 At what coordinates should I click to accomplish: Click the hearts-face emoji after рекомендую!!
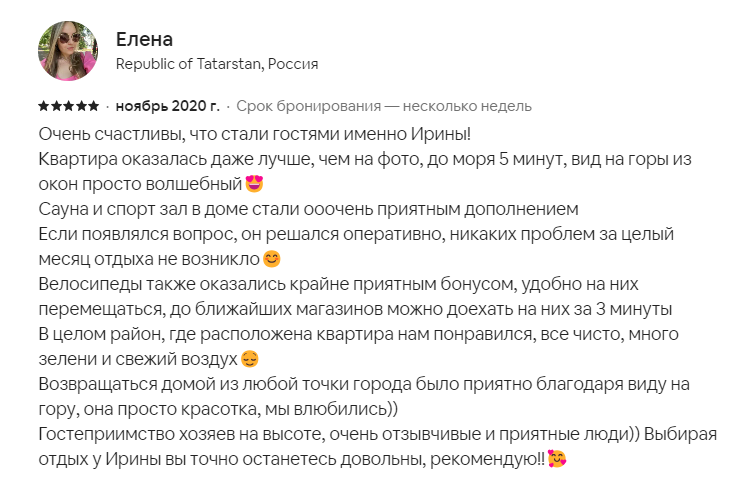pos(557,459)
